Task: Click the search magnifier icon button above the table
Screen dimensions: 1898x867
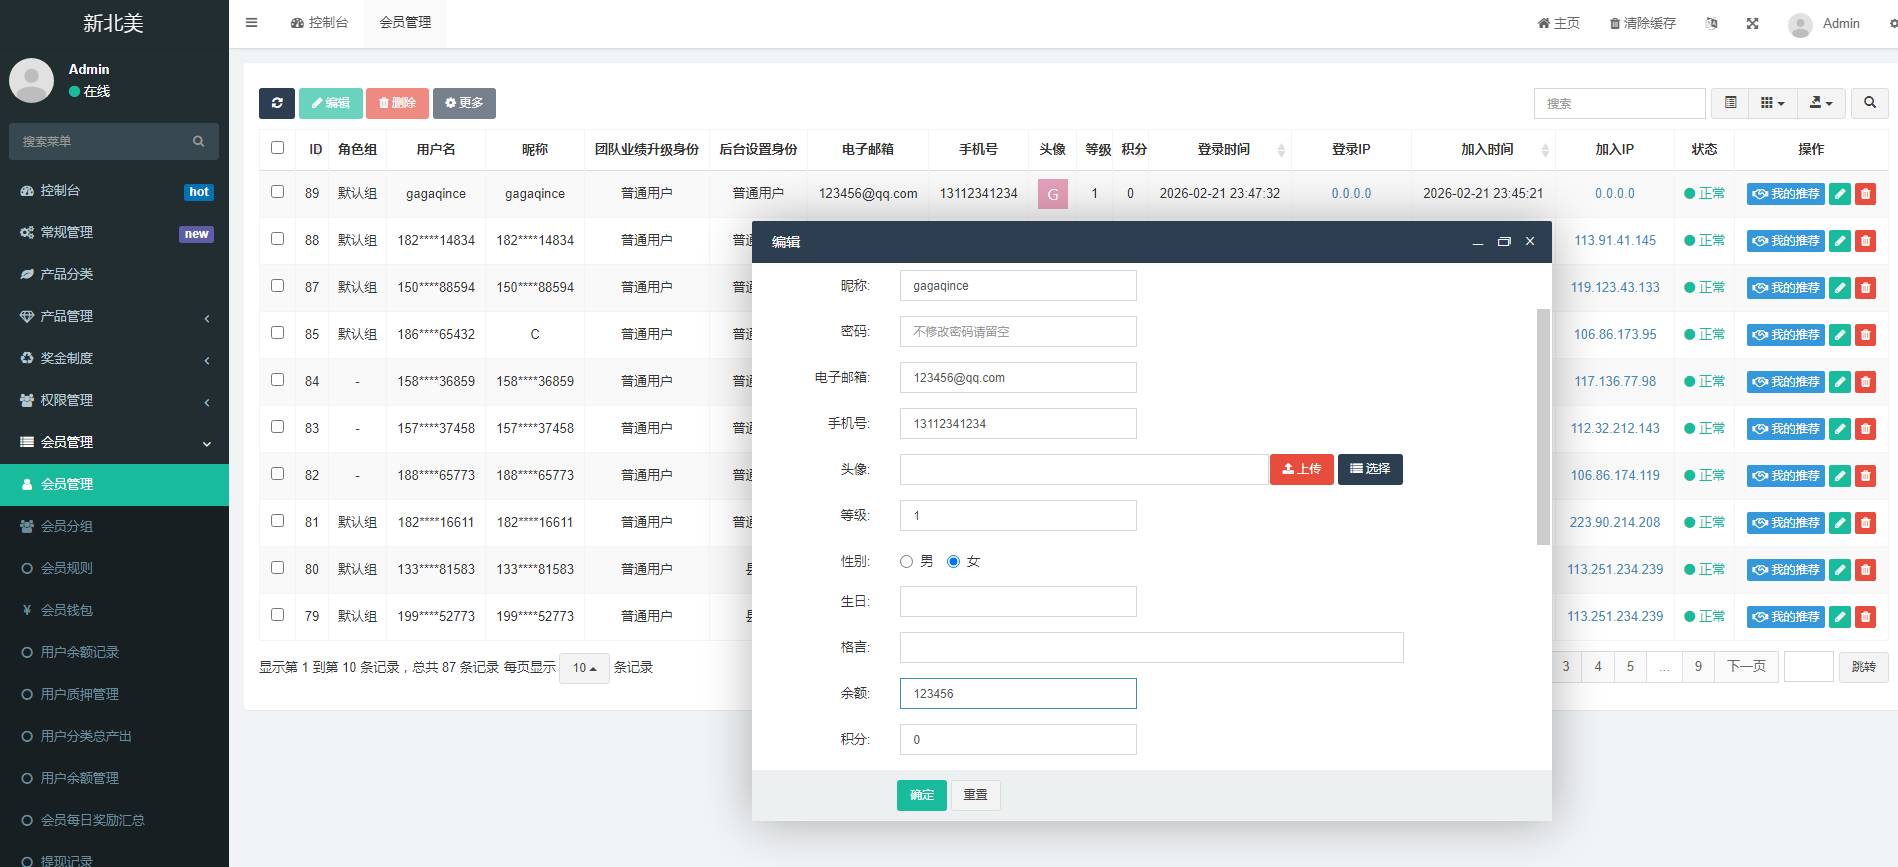Action: [x=1869, y=103]
